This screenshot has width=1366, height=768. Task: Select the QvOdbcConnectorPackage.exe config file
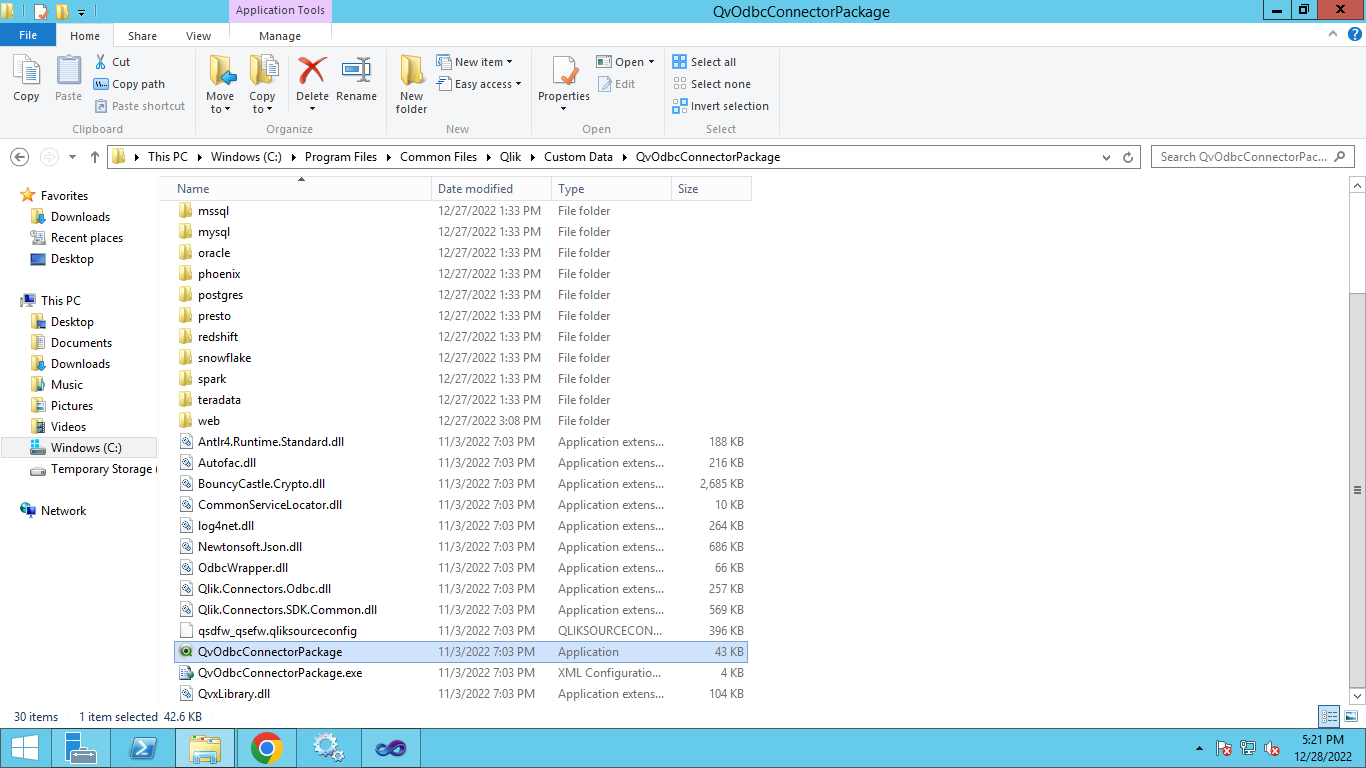point(460,673)
